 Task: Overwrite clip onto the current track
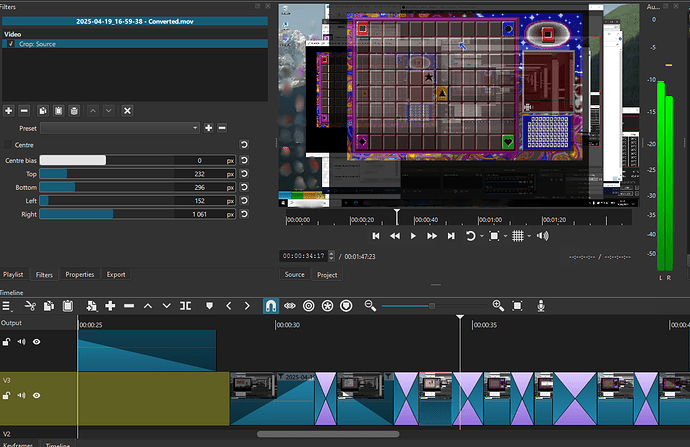point(166,306)
